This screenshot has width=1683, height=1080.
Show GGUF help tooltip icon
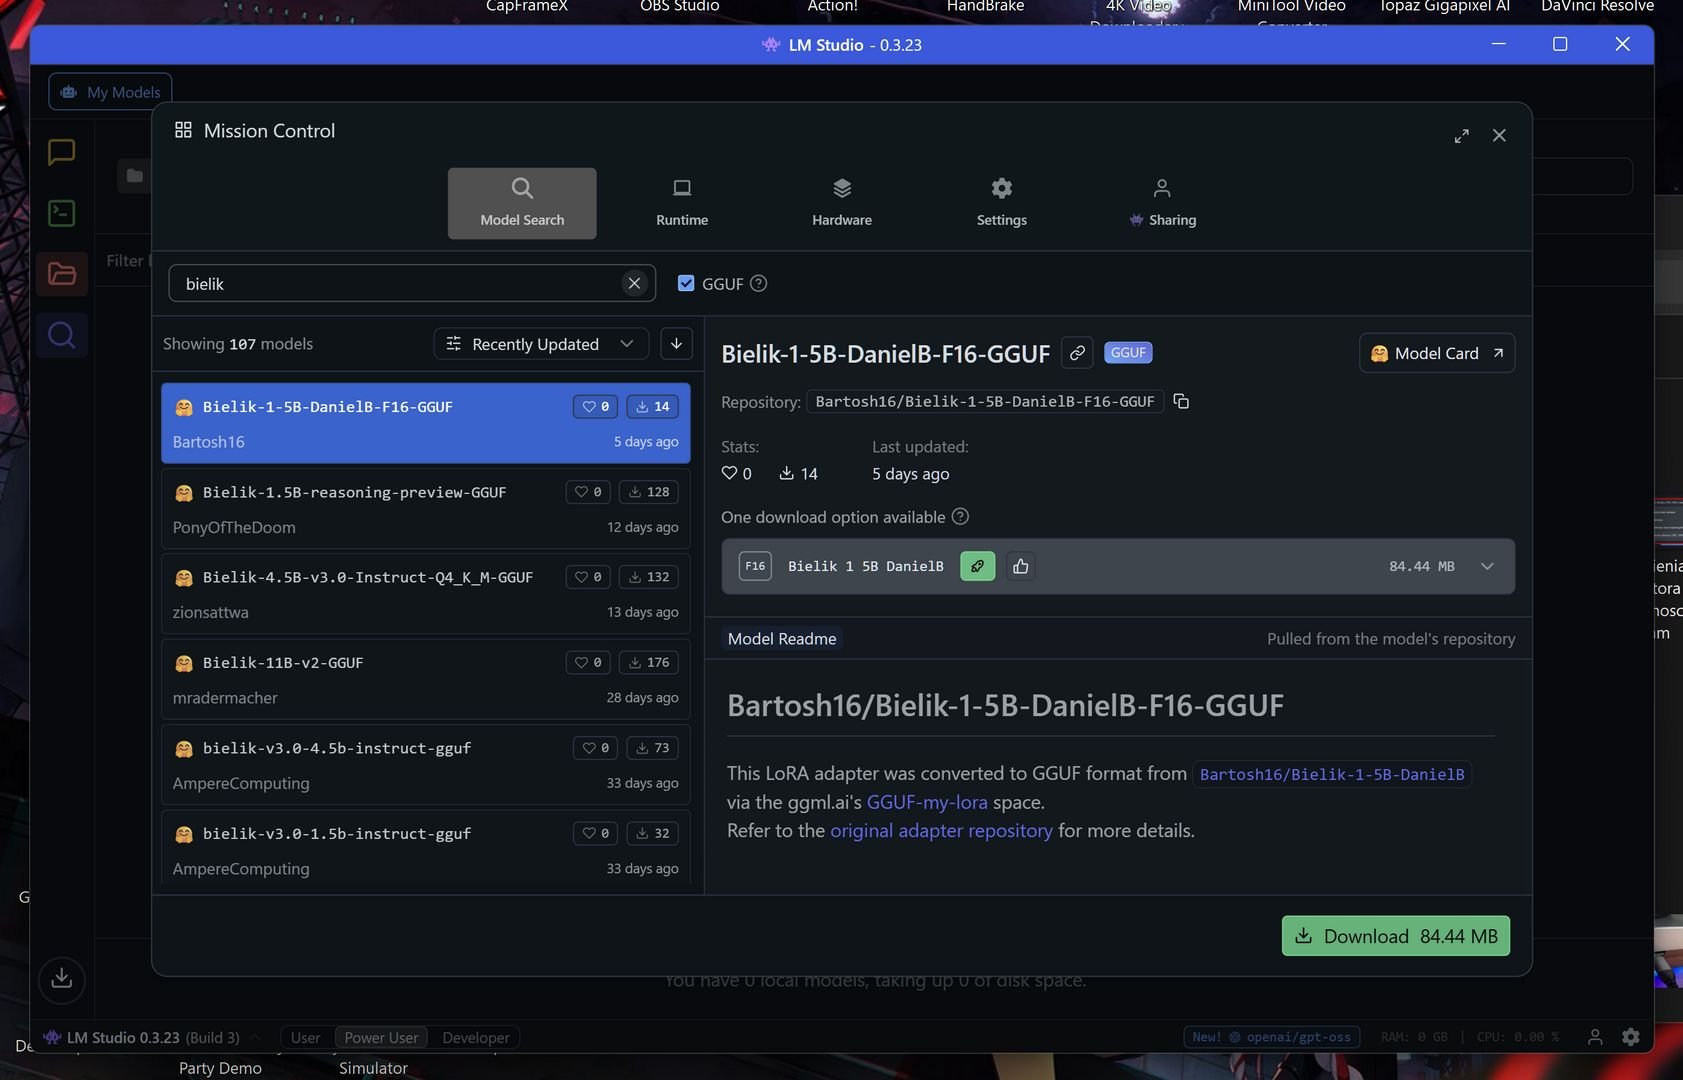(x=759, y=283)
